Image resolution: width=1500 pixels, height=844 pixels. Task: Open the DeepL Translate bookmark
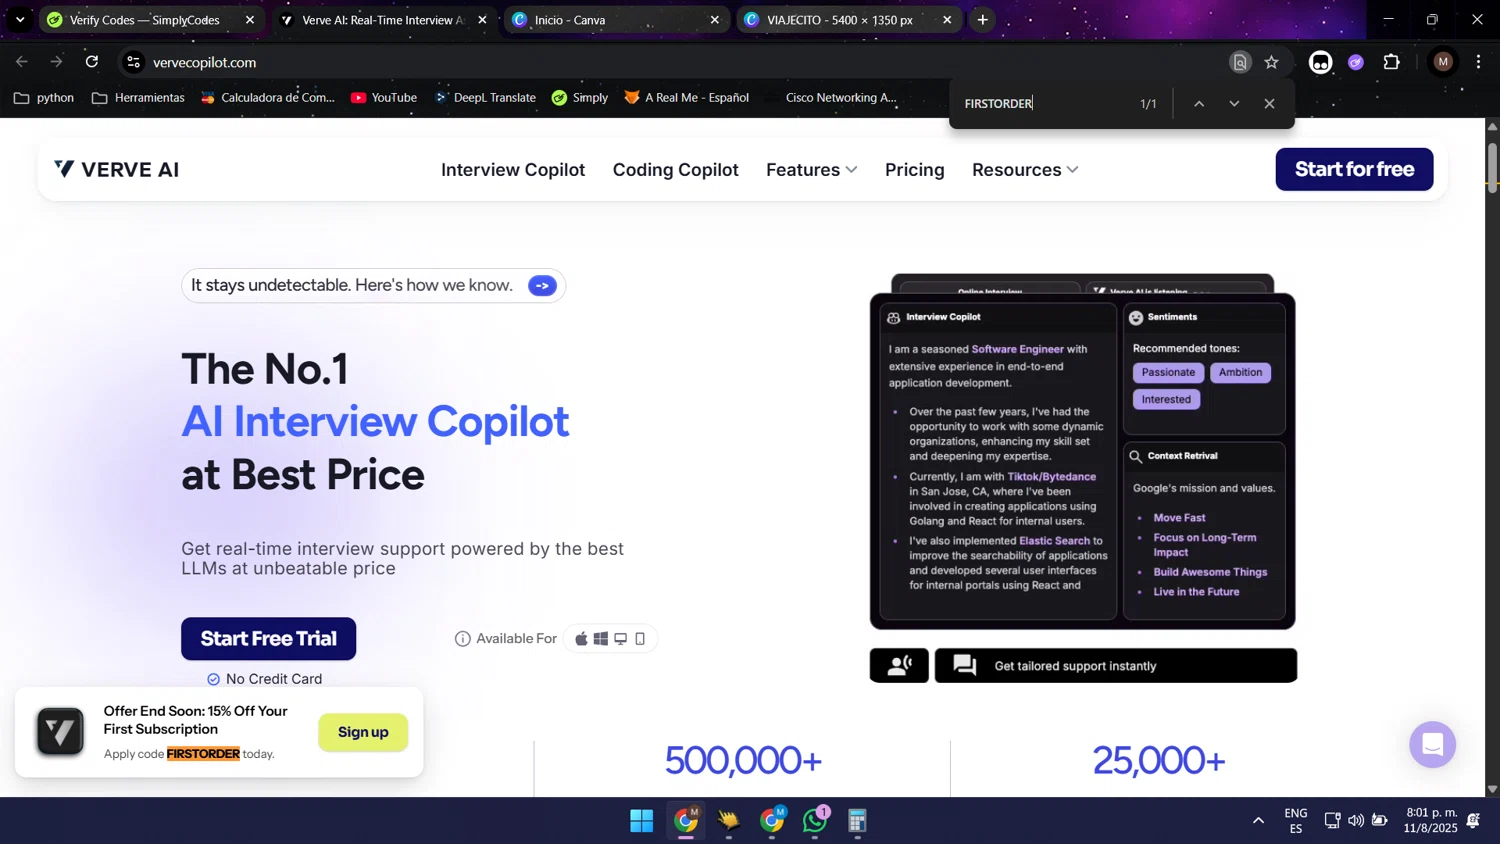pyautogui.click(x=484, y=97)
